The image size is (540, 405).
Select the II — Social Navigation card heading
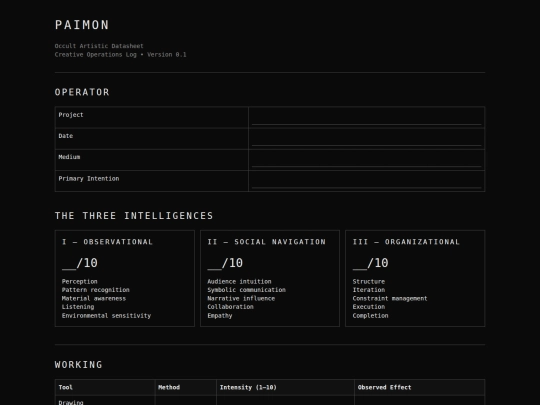[267, 242]
